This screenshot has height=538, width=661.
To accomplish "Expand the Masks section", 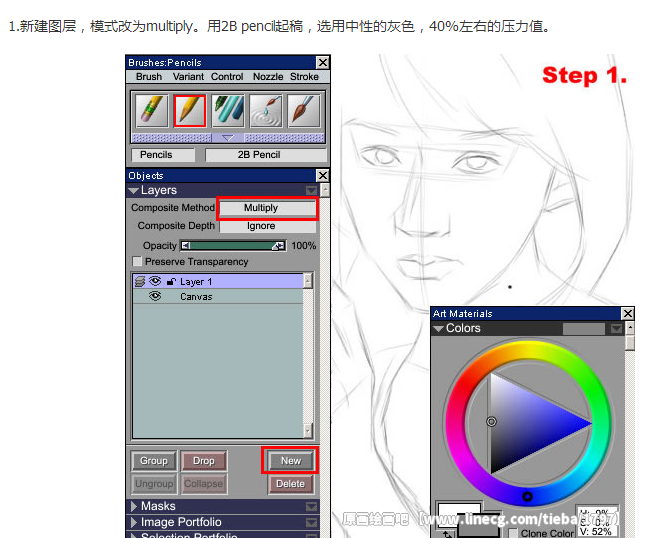I will (134, 506).
